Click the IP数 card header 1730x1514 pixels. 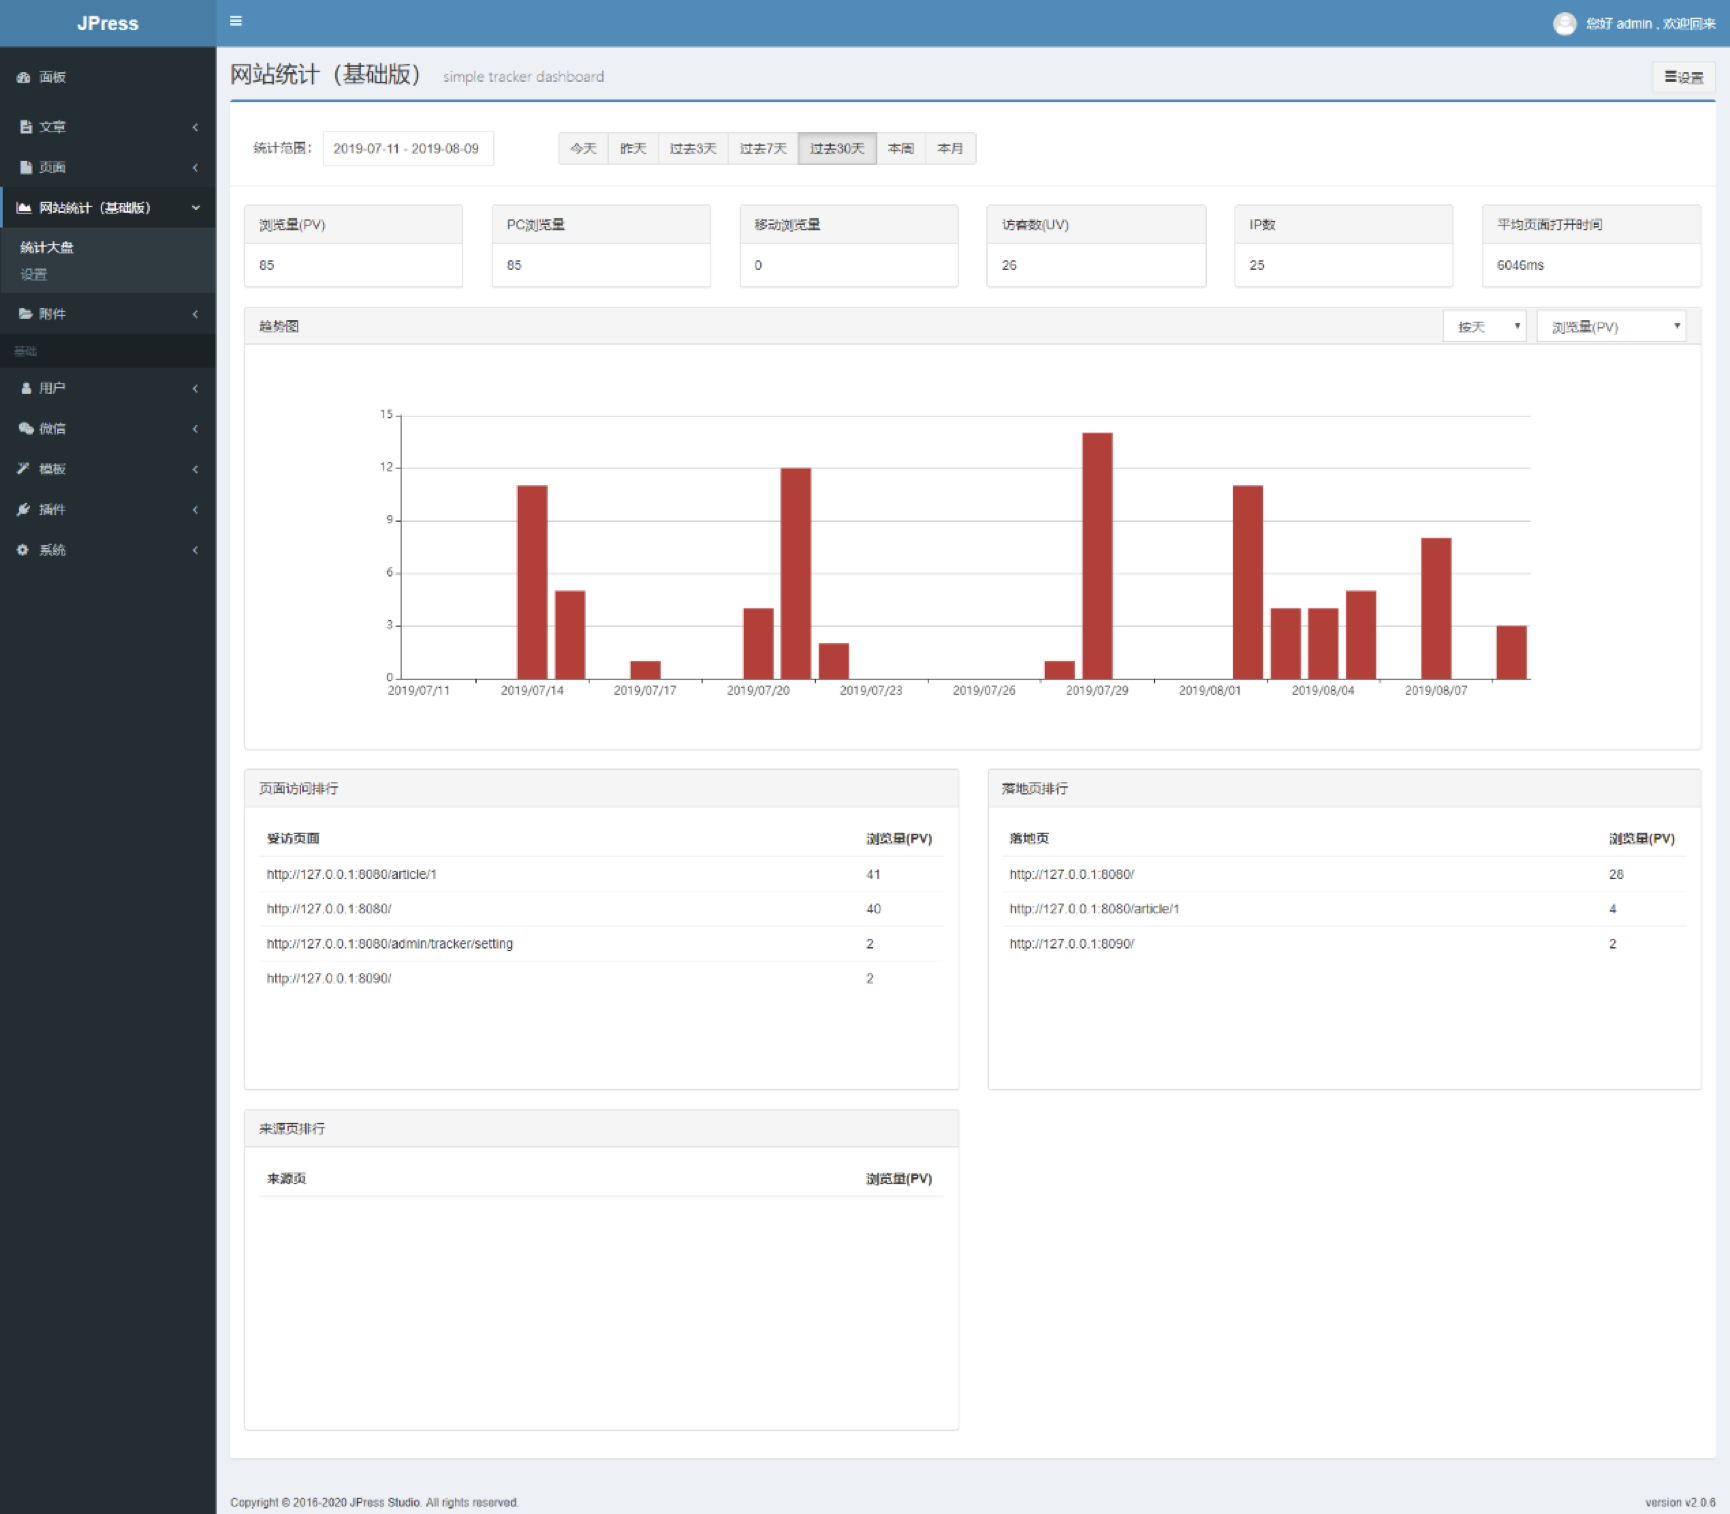(x=1343, y=225)
